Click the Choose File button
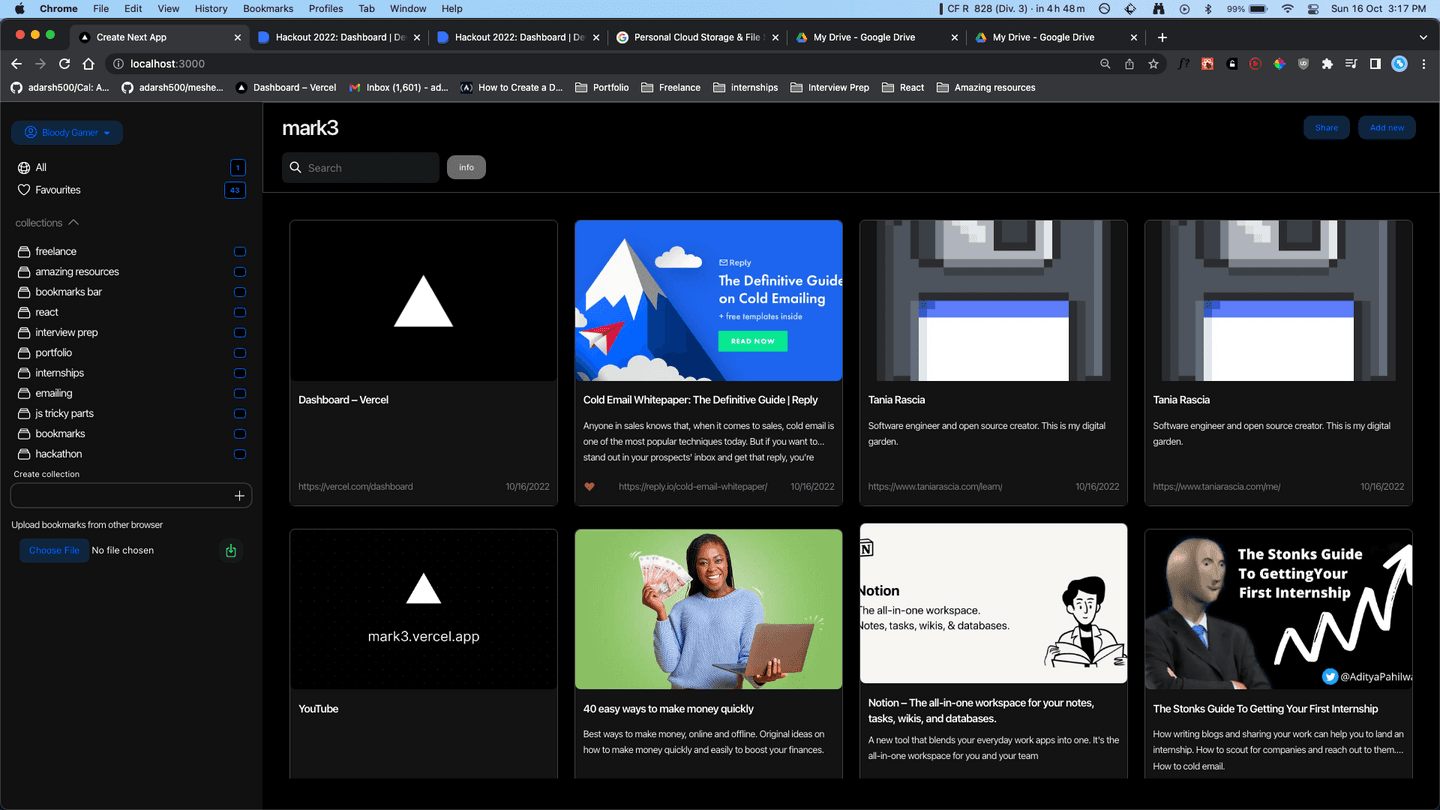The width and height of the screenshot is (1440, 810). [x=54, y=550]
